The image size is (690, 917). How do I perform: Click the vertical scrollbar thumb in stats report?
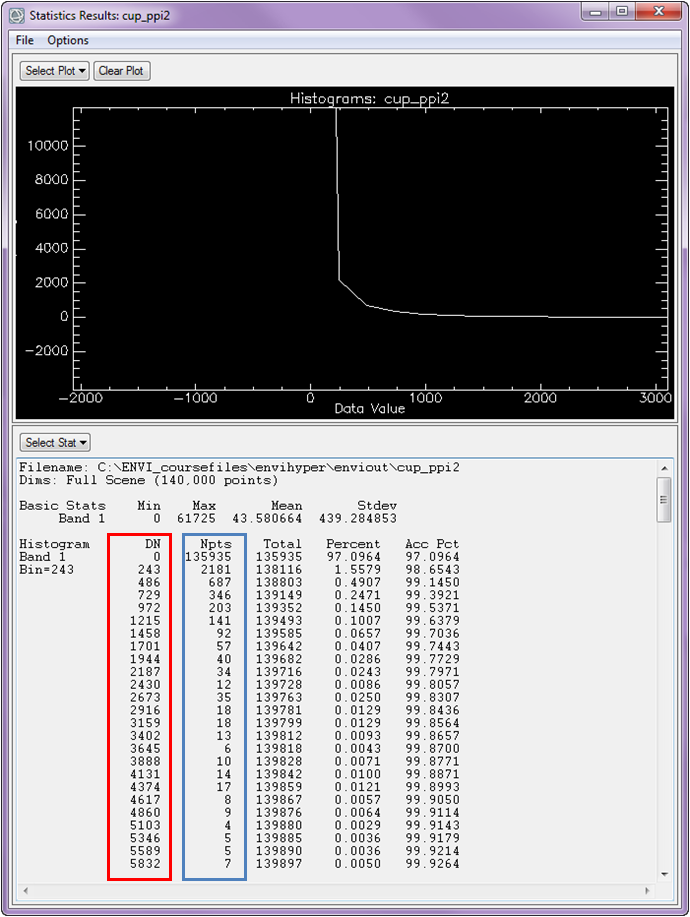pos(664,498)
